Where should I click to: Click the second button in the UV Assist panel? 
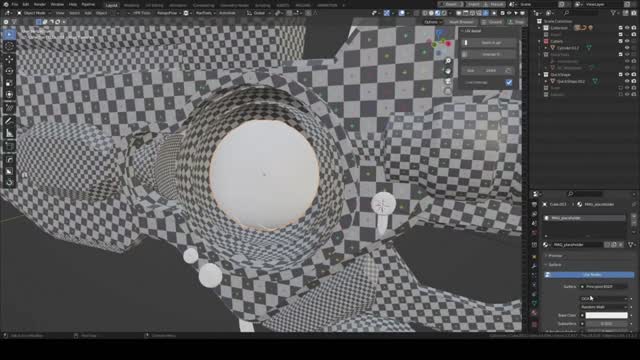[x=489, y=54]
